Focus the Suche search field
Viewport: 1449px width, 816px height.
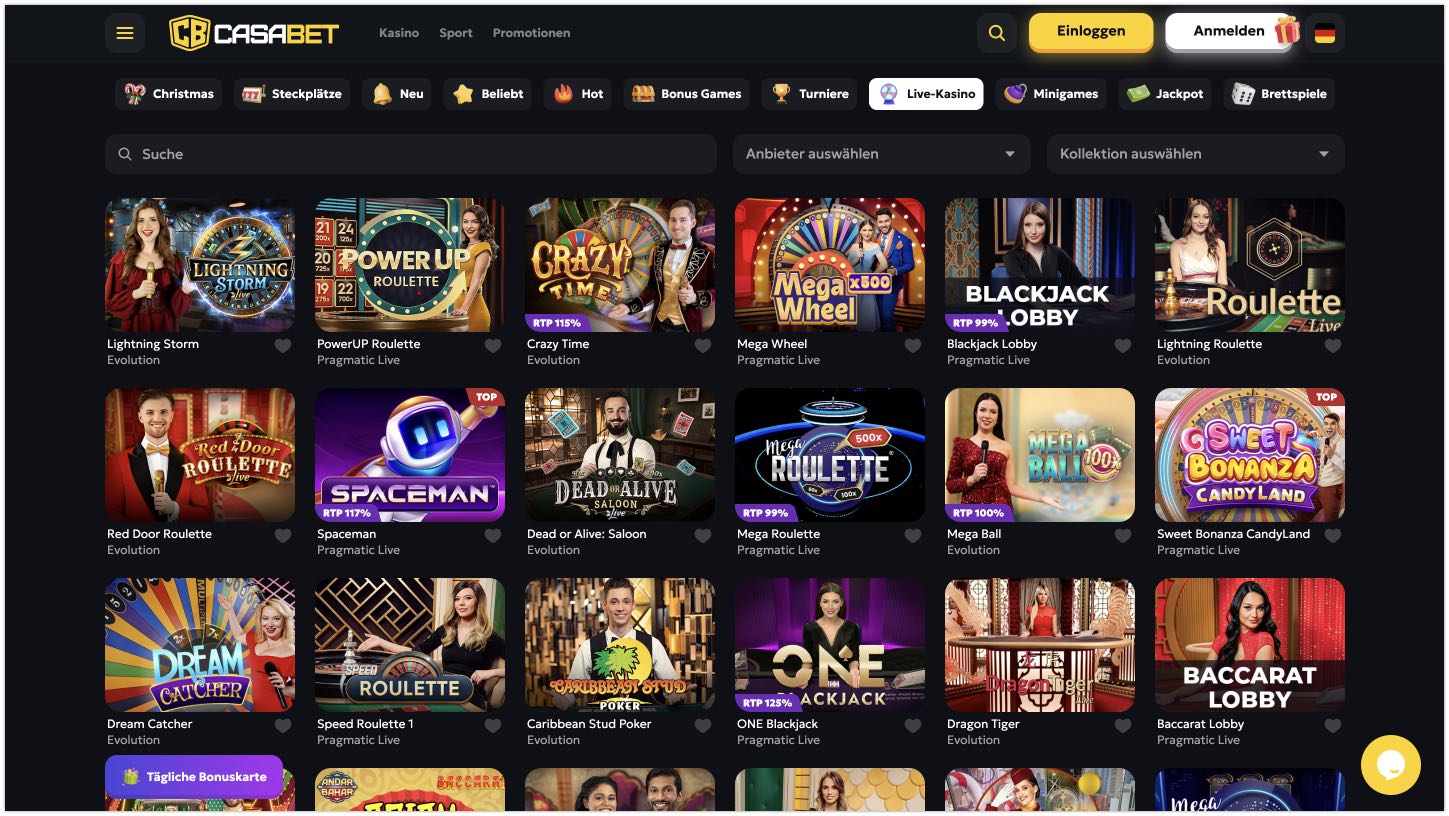411,154
